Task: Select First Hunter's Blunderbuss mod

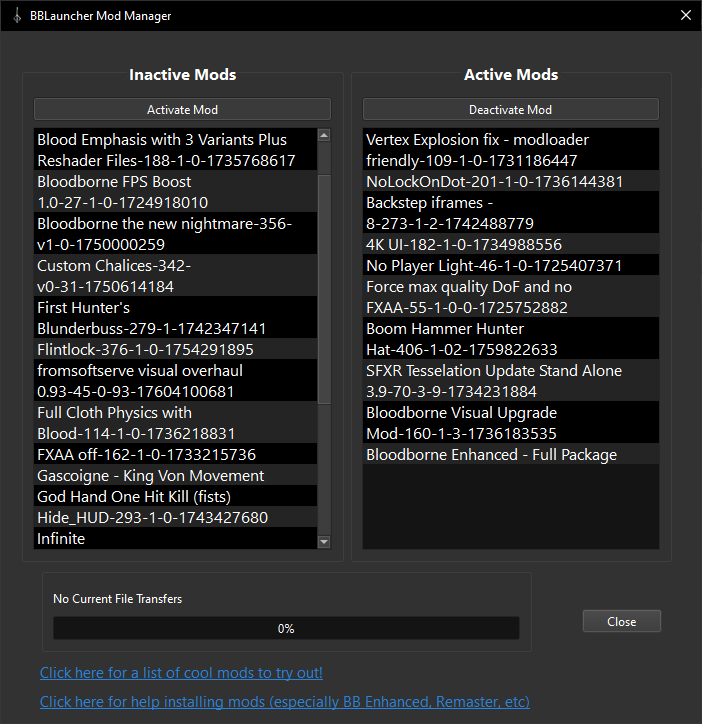Action: [x=176, y=318]
